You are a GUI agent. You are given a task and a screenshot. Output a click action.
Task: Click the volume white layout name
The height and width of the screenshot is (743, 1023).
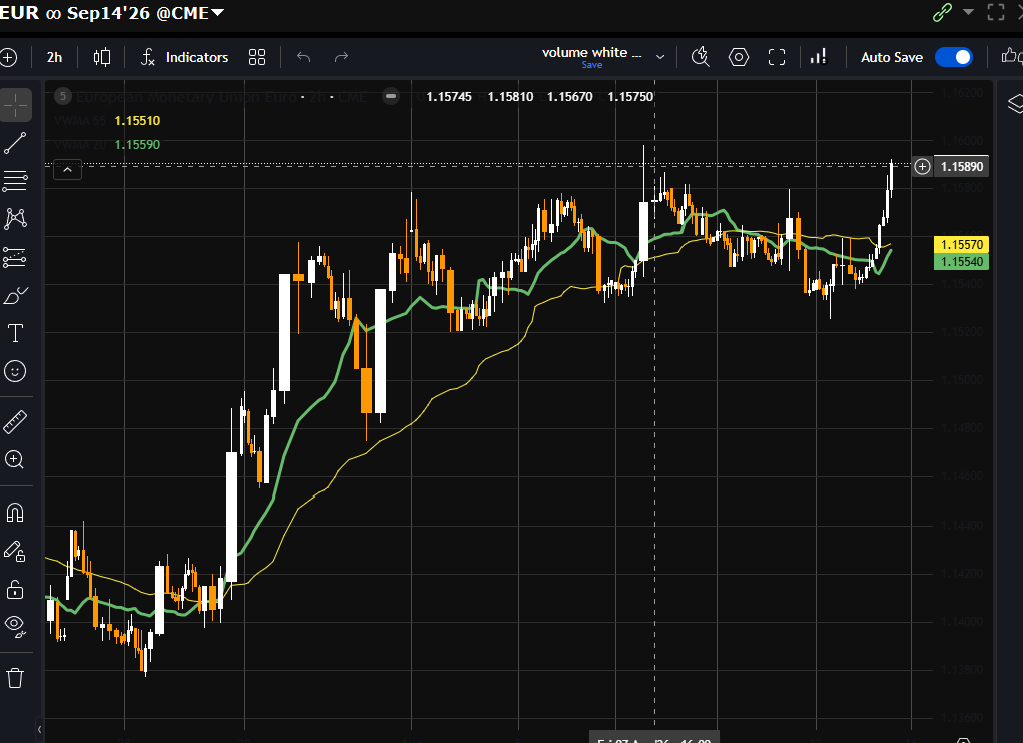(x=591, y=53)
